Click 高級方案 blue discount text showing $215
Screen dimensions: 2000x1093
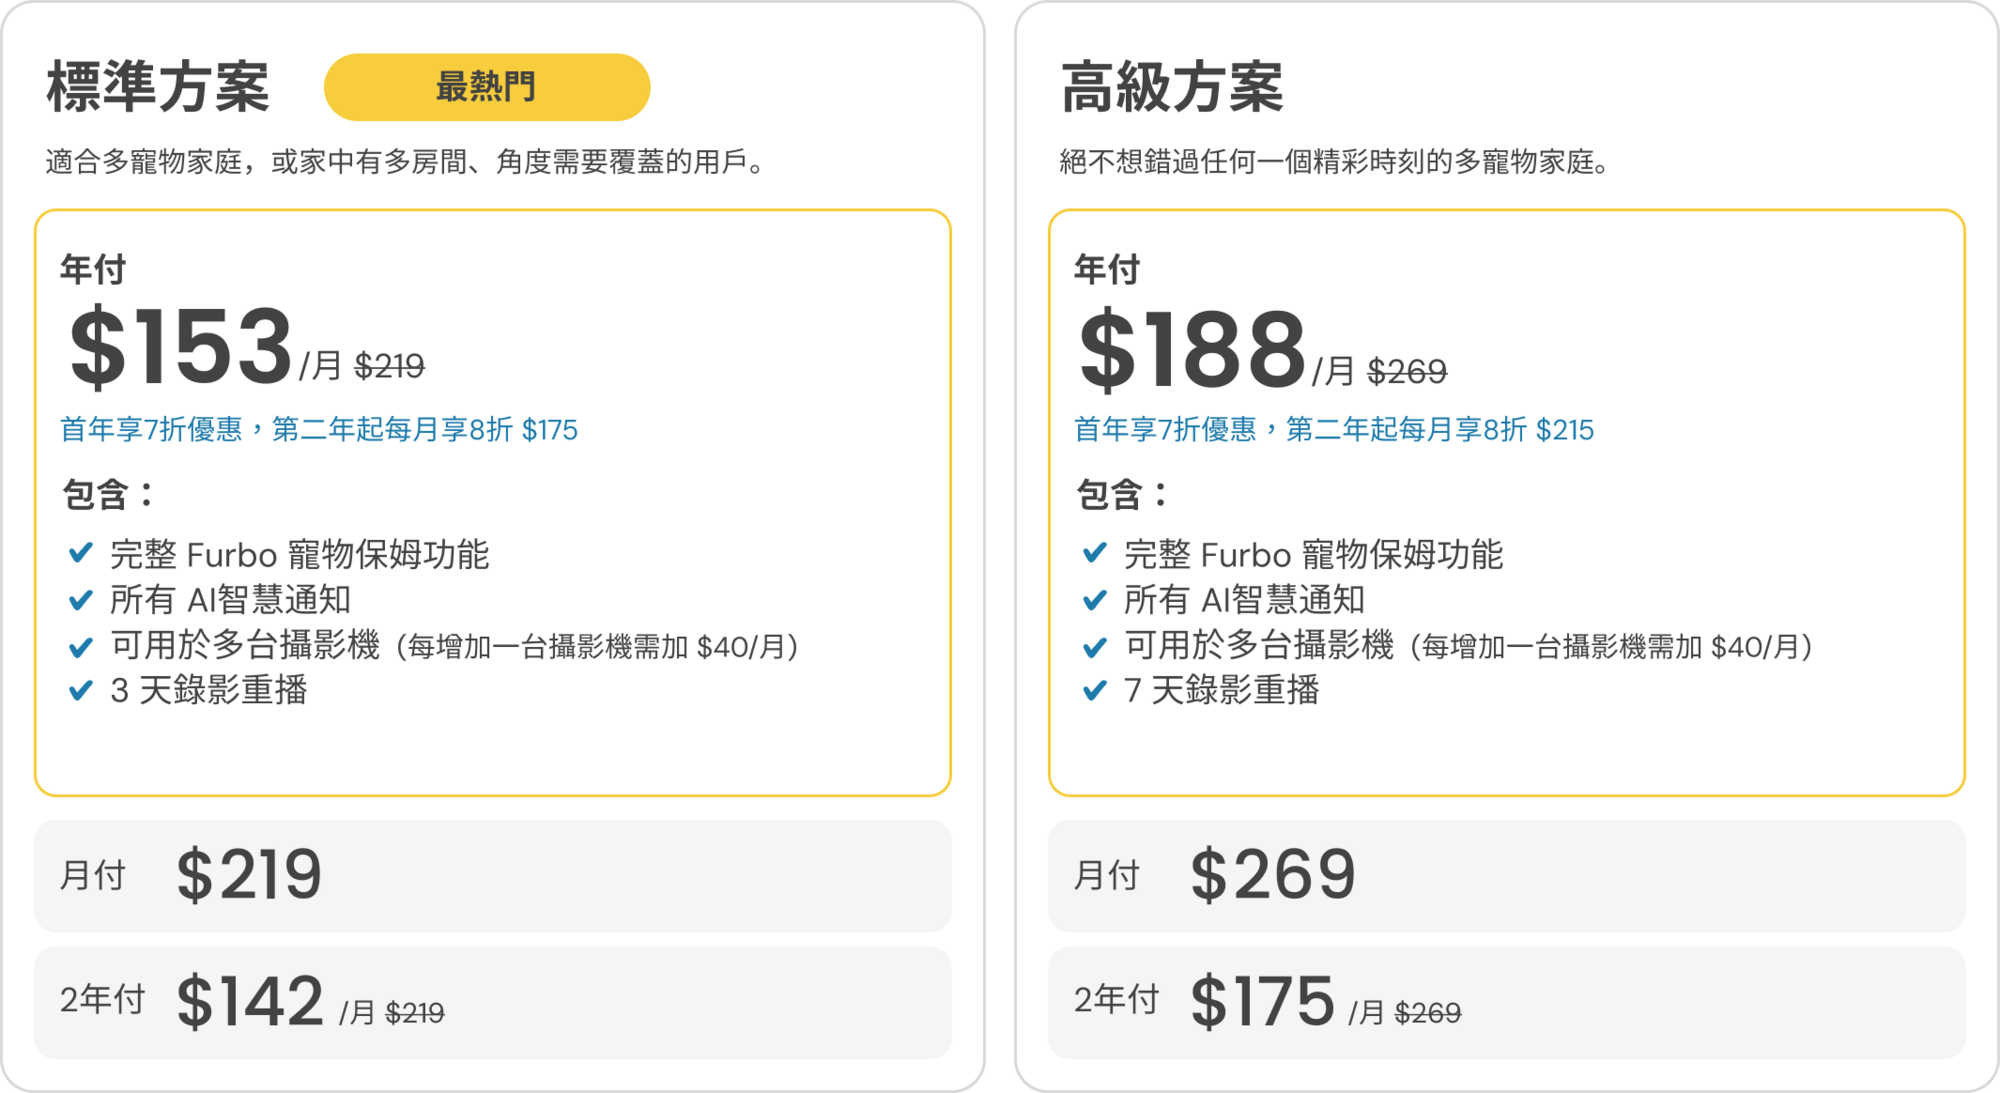[x=1334, y=430]
